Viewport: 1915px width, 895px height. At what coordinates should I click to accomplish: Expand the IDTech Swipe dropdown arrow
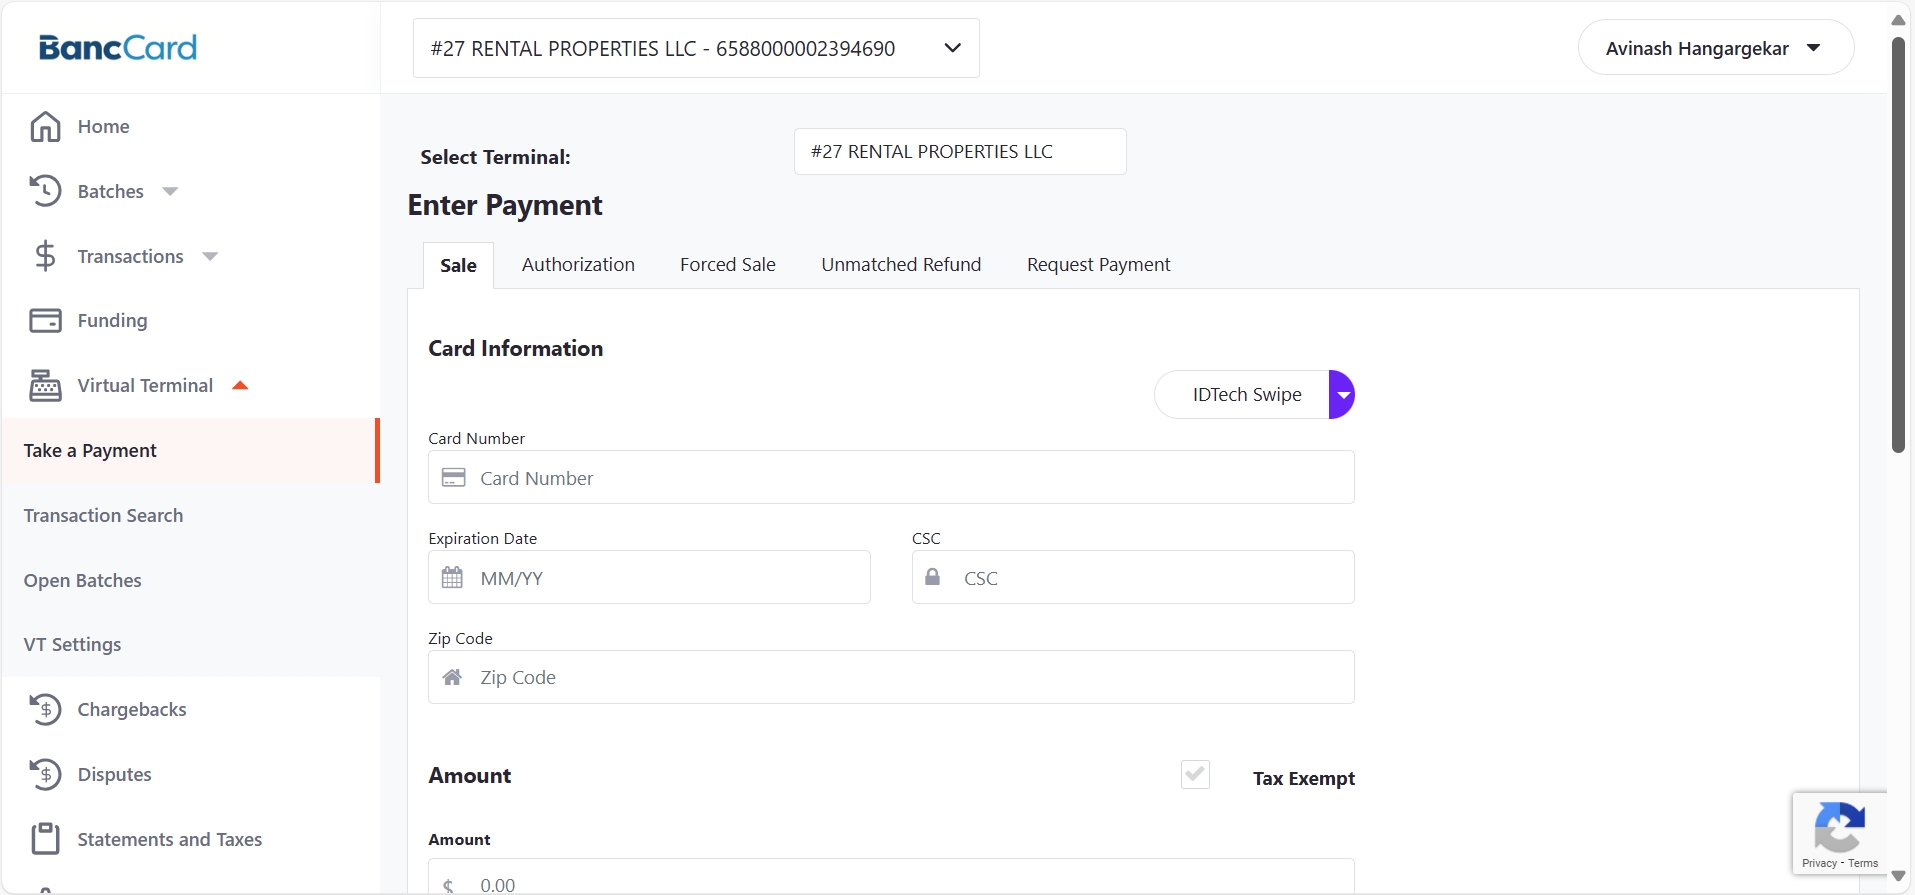[x=1342, y=395]
